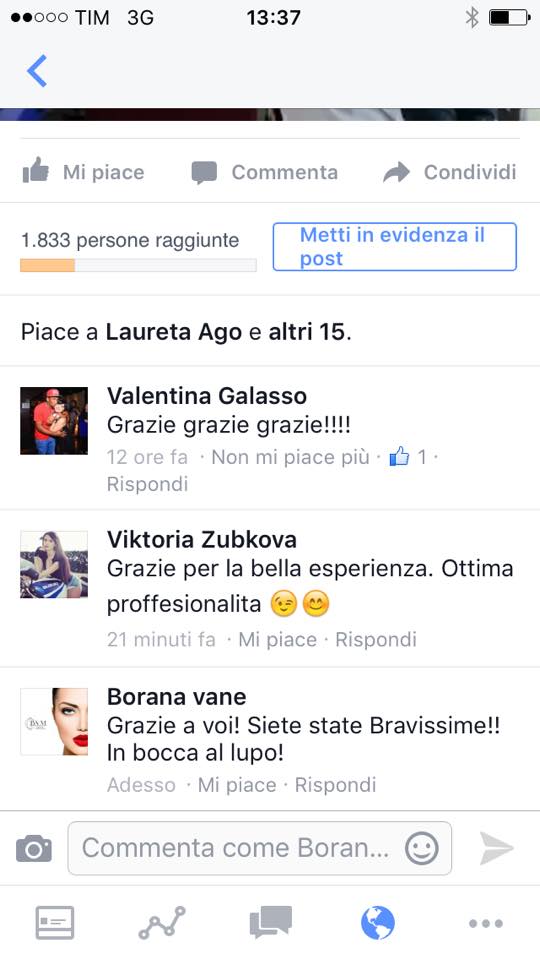The width and height of the screenshot is (540, 960).
Task: Tap the send comment arrow icon
Action: pos(496,849)
